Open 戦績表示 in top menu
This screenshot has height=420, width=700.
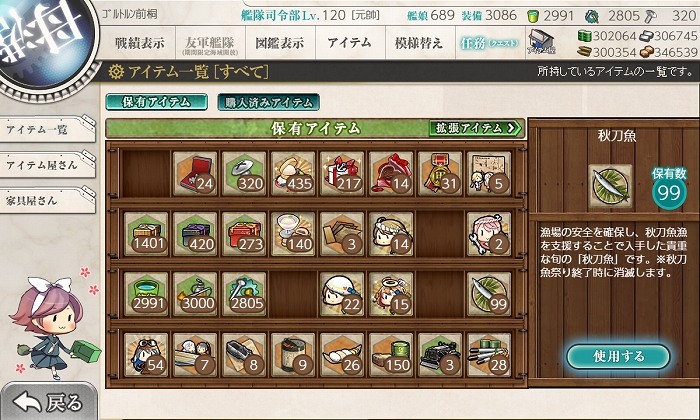[139, 43]
